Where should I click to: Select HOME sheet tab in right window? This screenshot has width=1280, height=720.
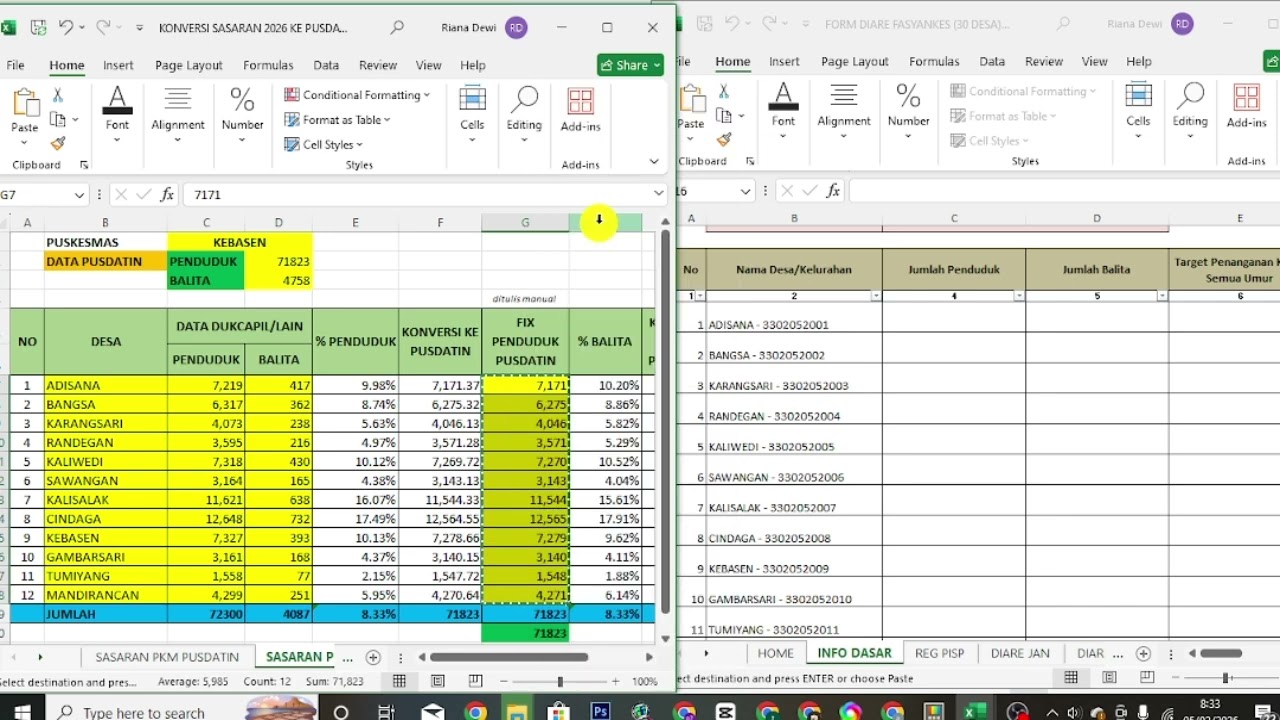[x=775, y=653]
